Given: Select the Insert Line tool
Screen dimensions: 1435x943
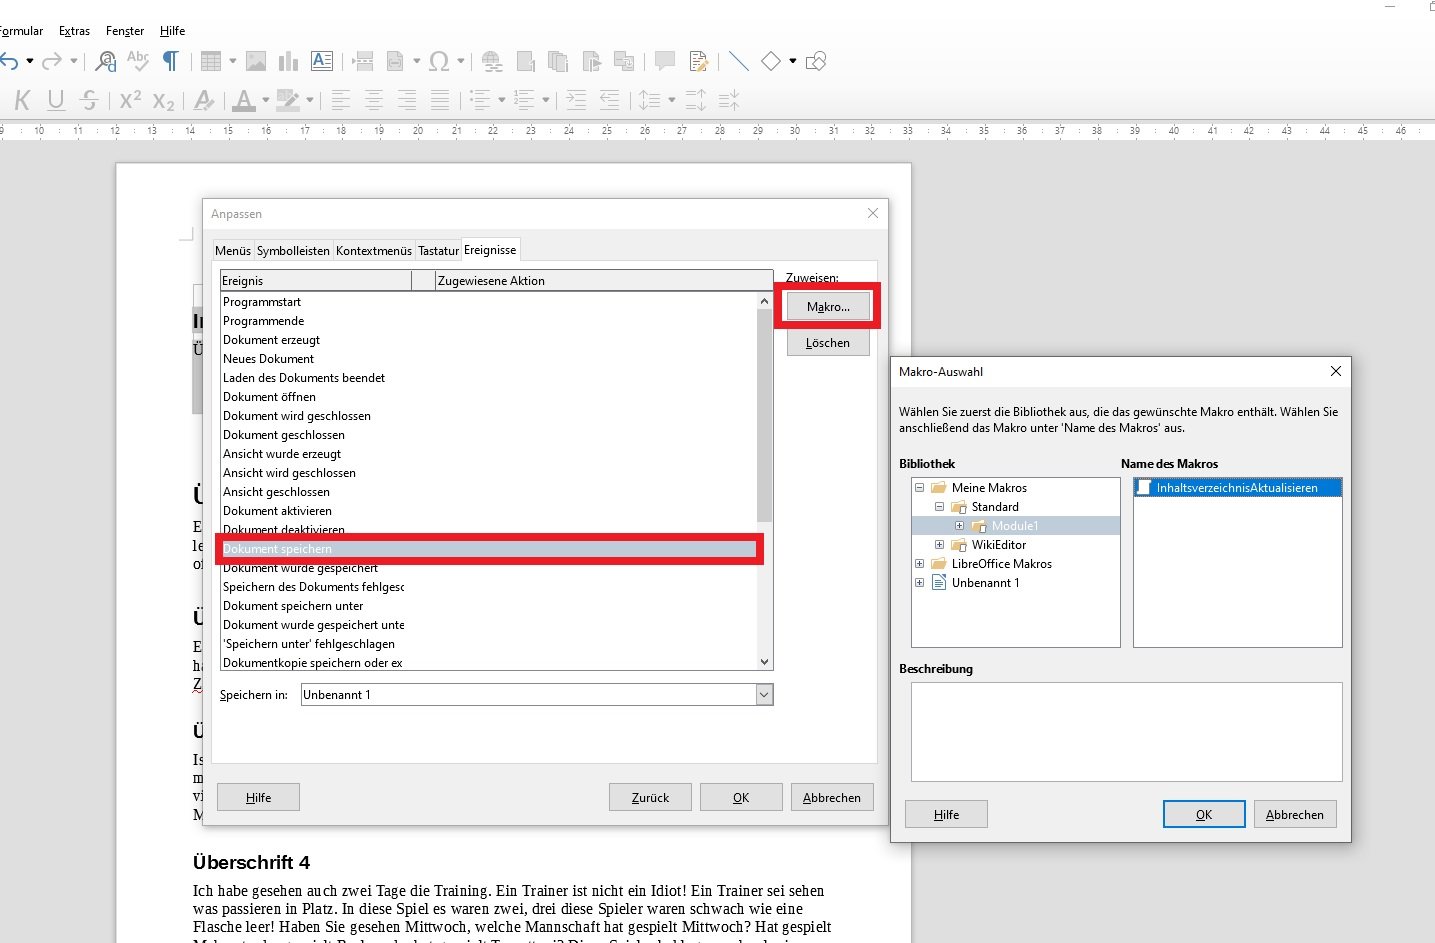Looking at the screenshot, I should click(739, 62).
